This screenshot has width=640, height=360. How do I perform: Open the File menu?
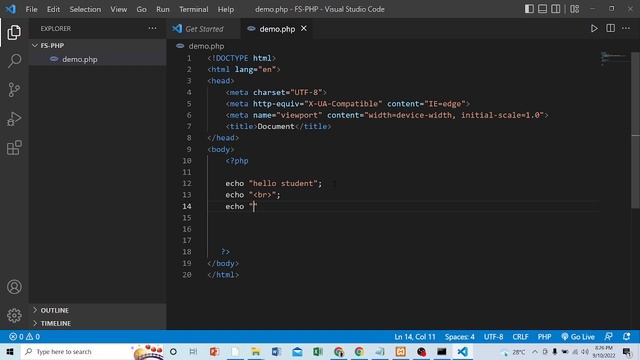coord(31,9)
